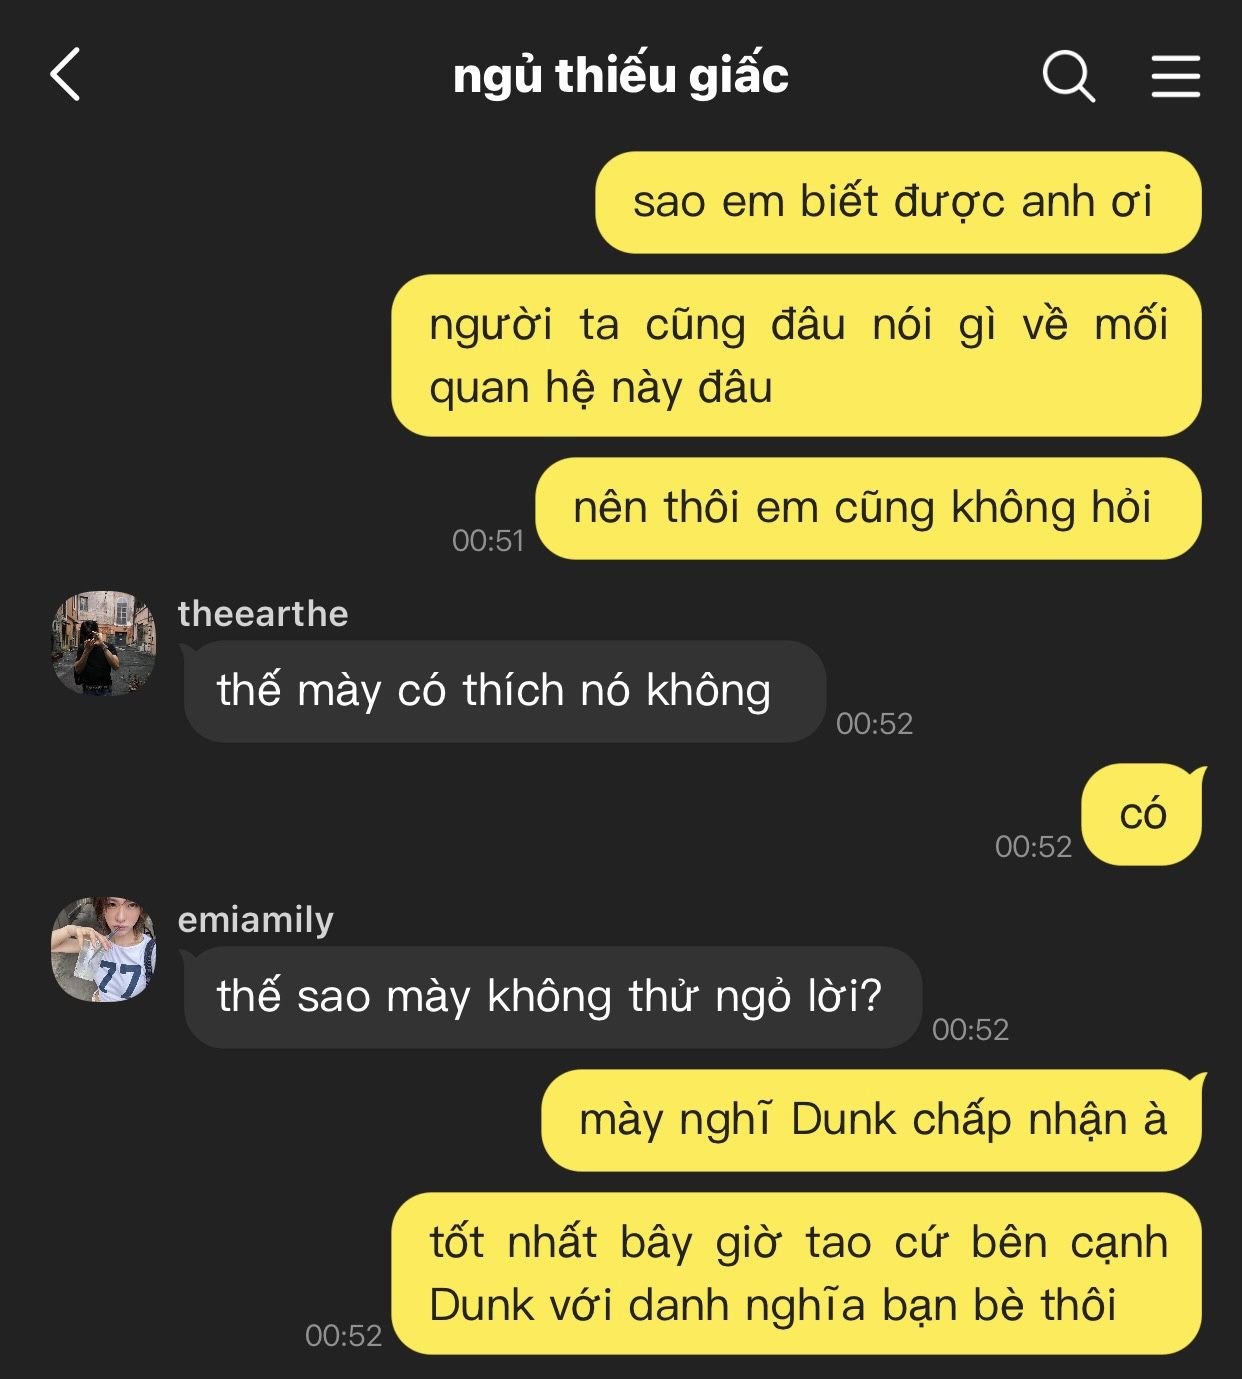Tap the 00:52 timestamp beside theearthe's message
Screen dimensions: 1242x1379
875,724
